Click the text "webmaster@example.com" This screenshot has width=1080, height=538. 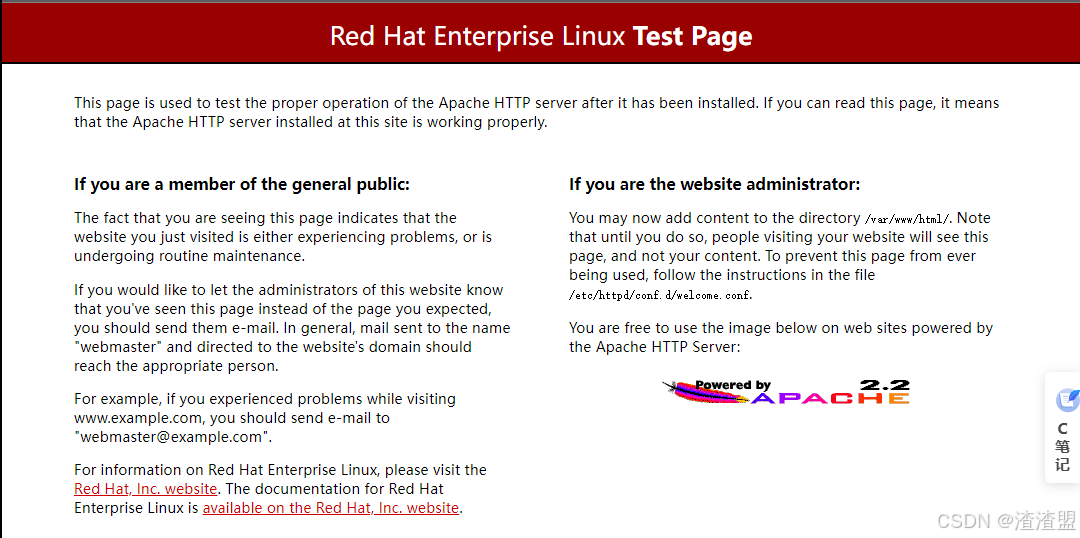173,437
